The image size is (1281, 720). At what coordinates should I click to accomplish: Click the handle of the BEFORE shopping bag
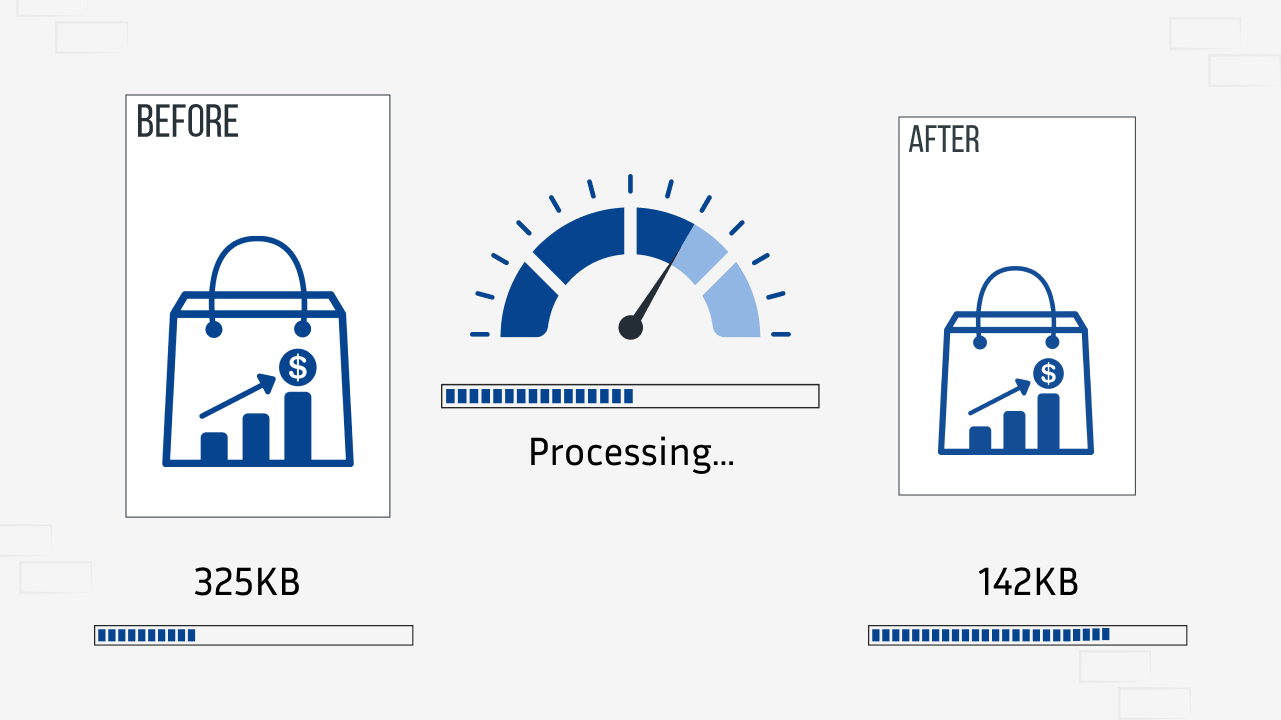(258, 260)
